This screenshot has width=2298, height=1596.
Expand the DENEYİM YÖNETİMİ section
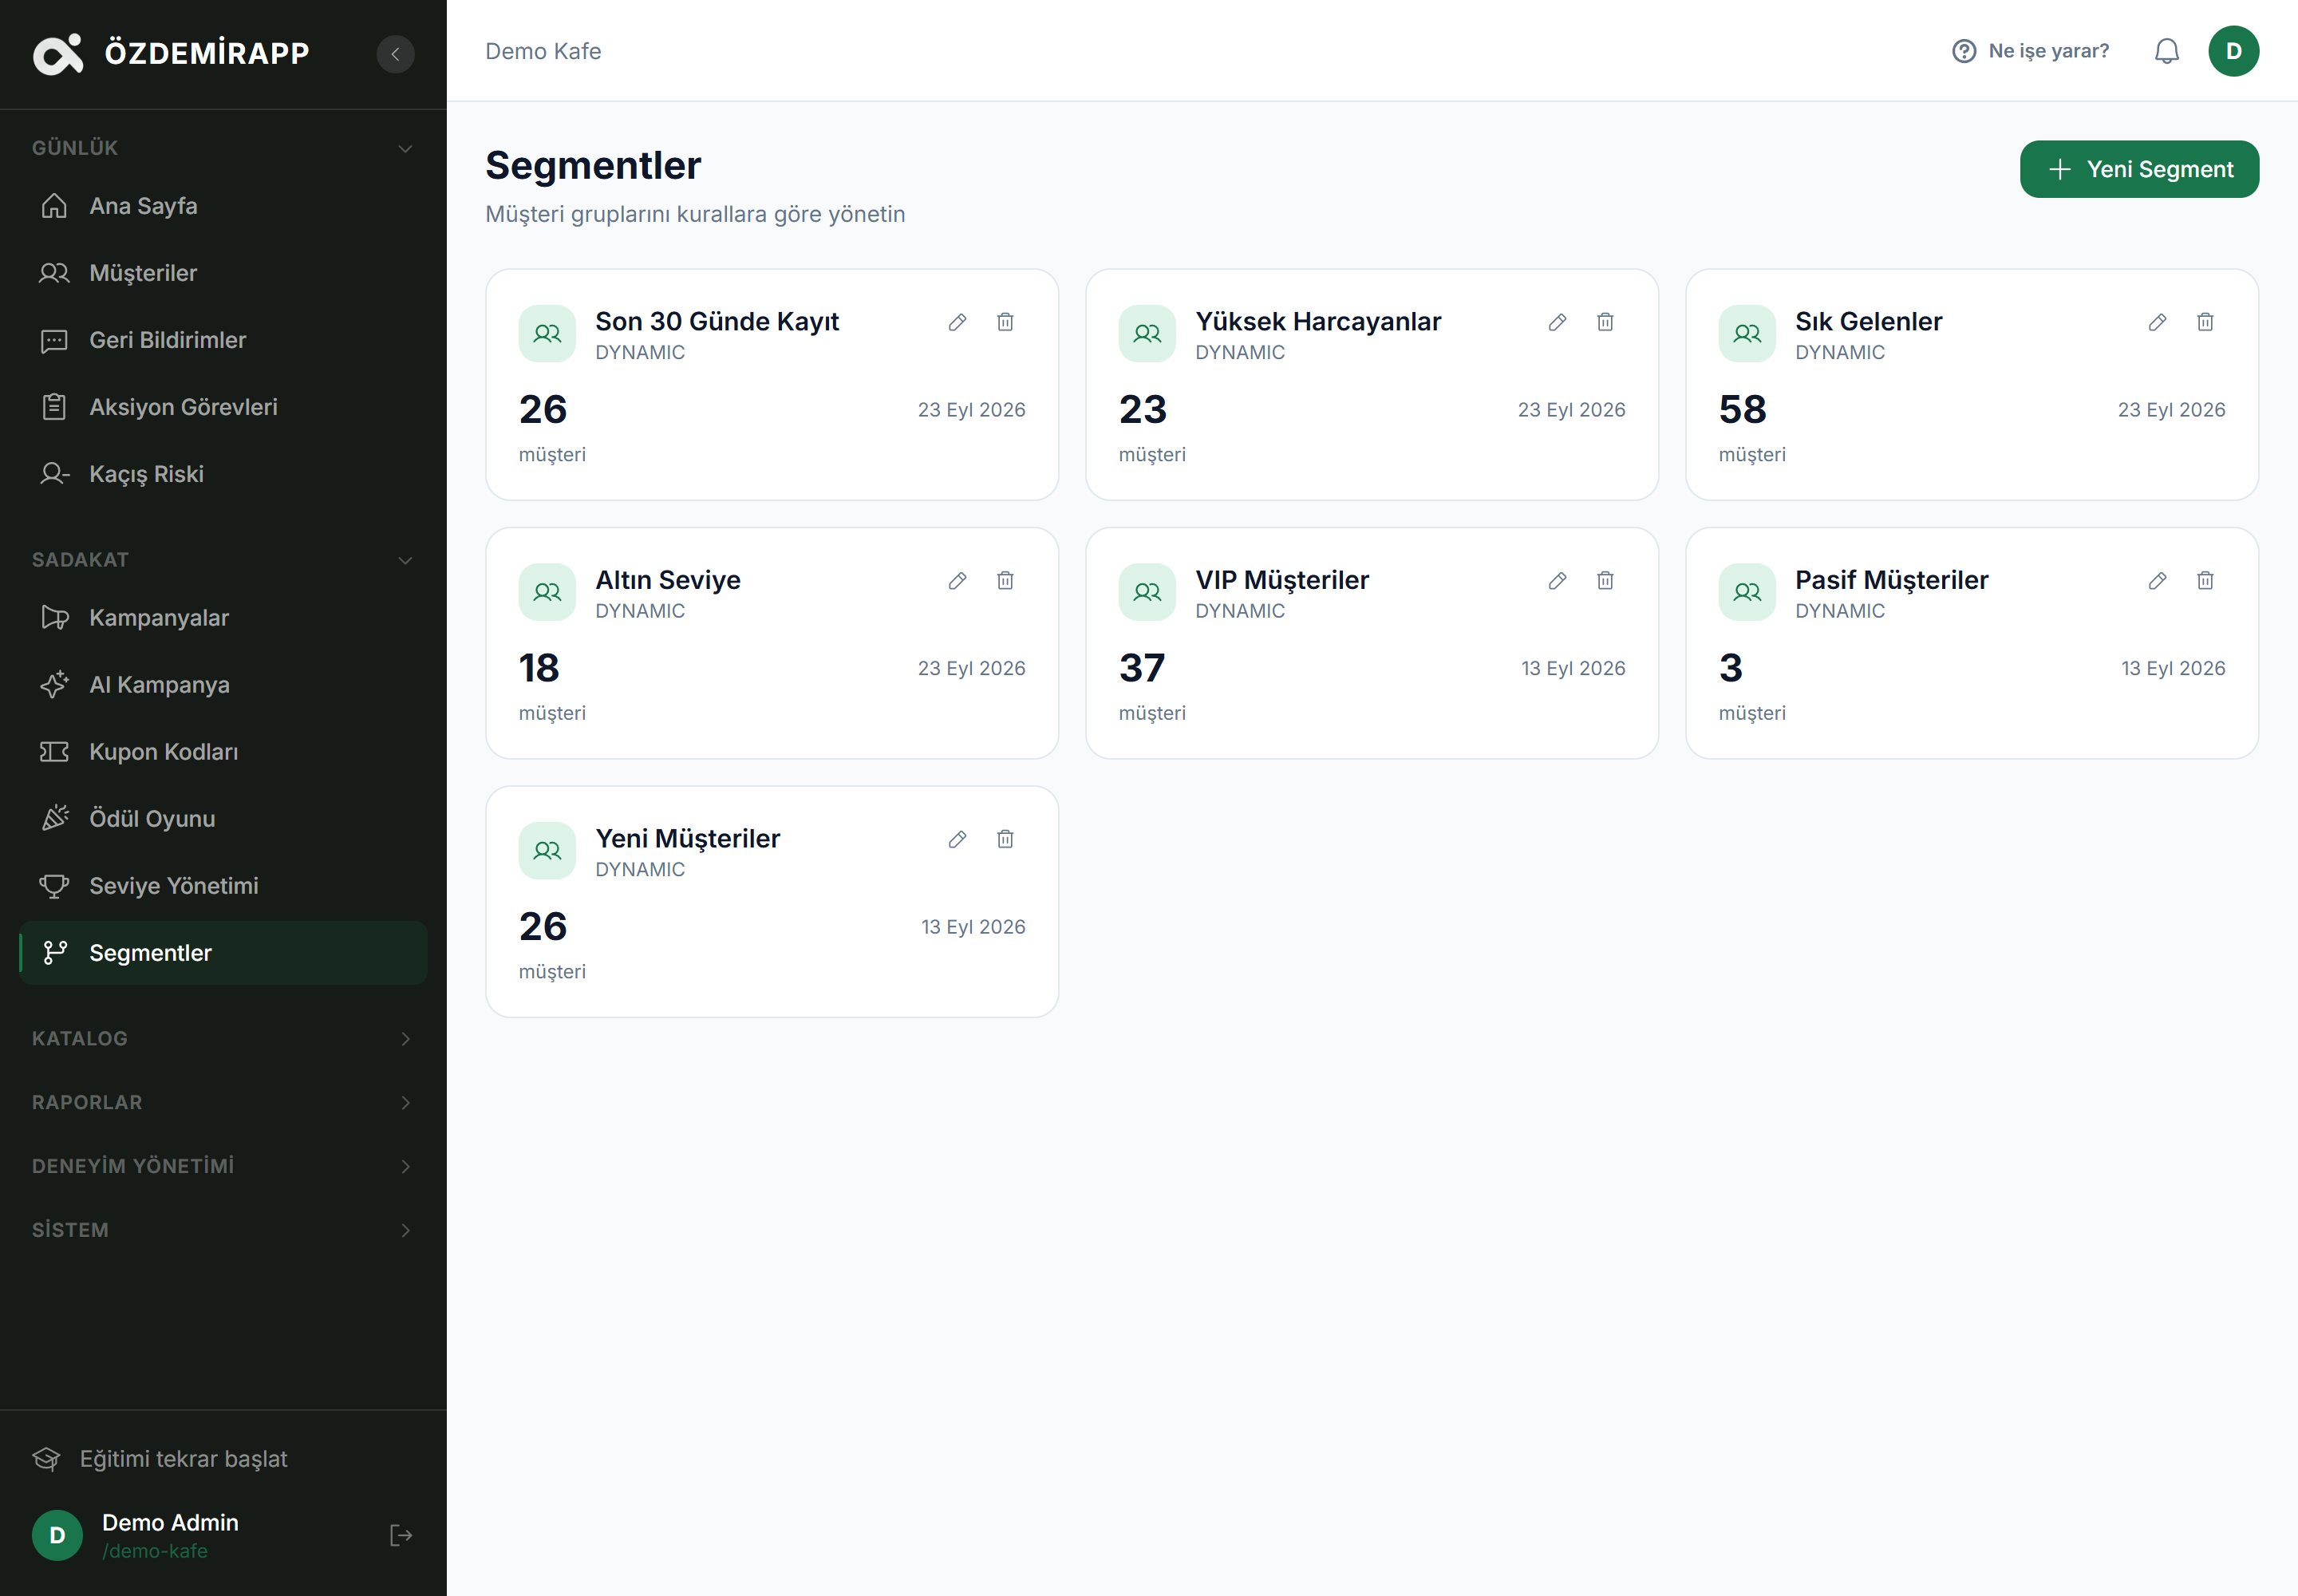[x=223, y=1167]
